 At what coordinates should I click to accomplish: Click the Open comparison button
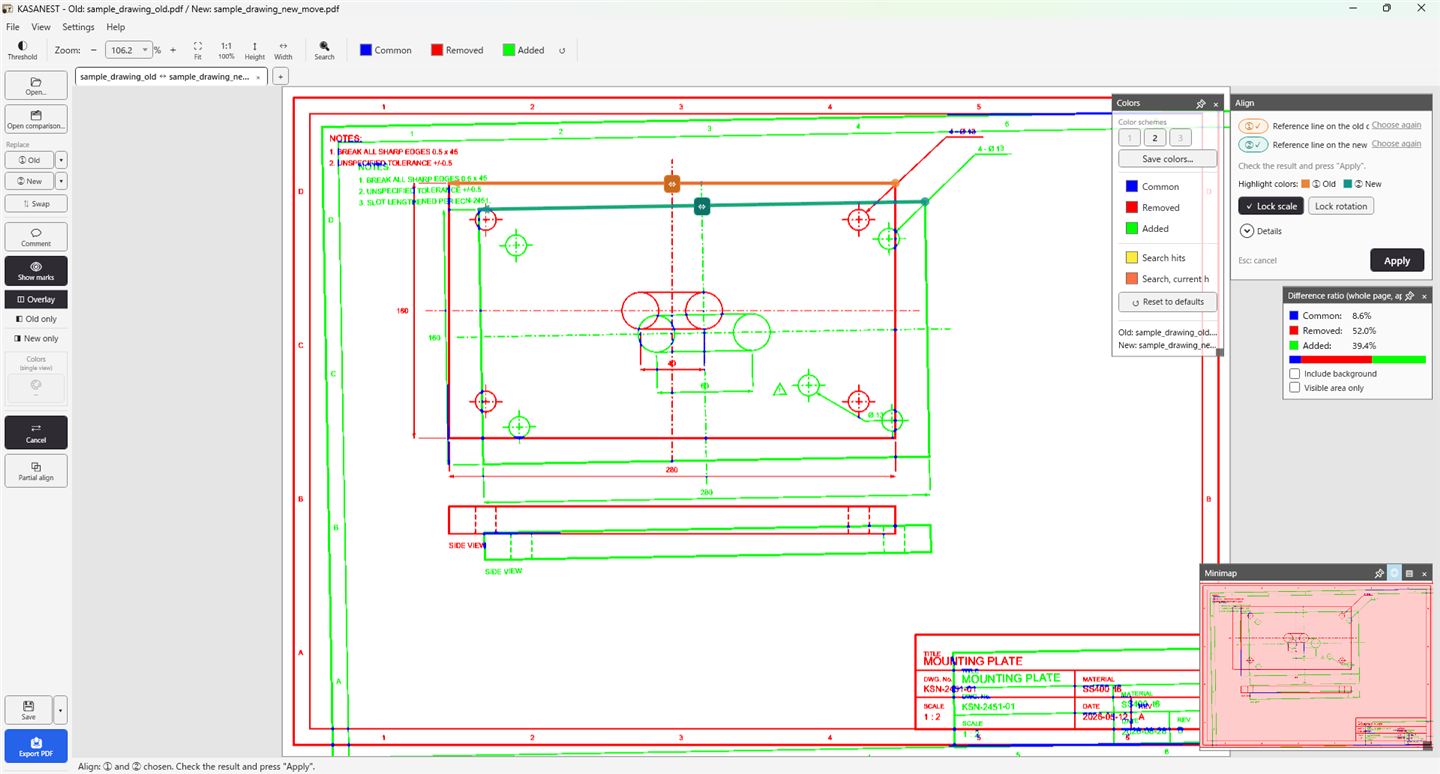(x=36, y=120)
